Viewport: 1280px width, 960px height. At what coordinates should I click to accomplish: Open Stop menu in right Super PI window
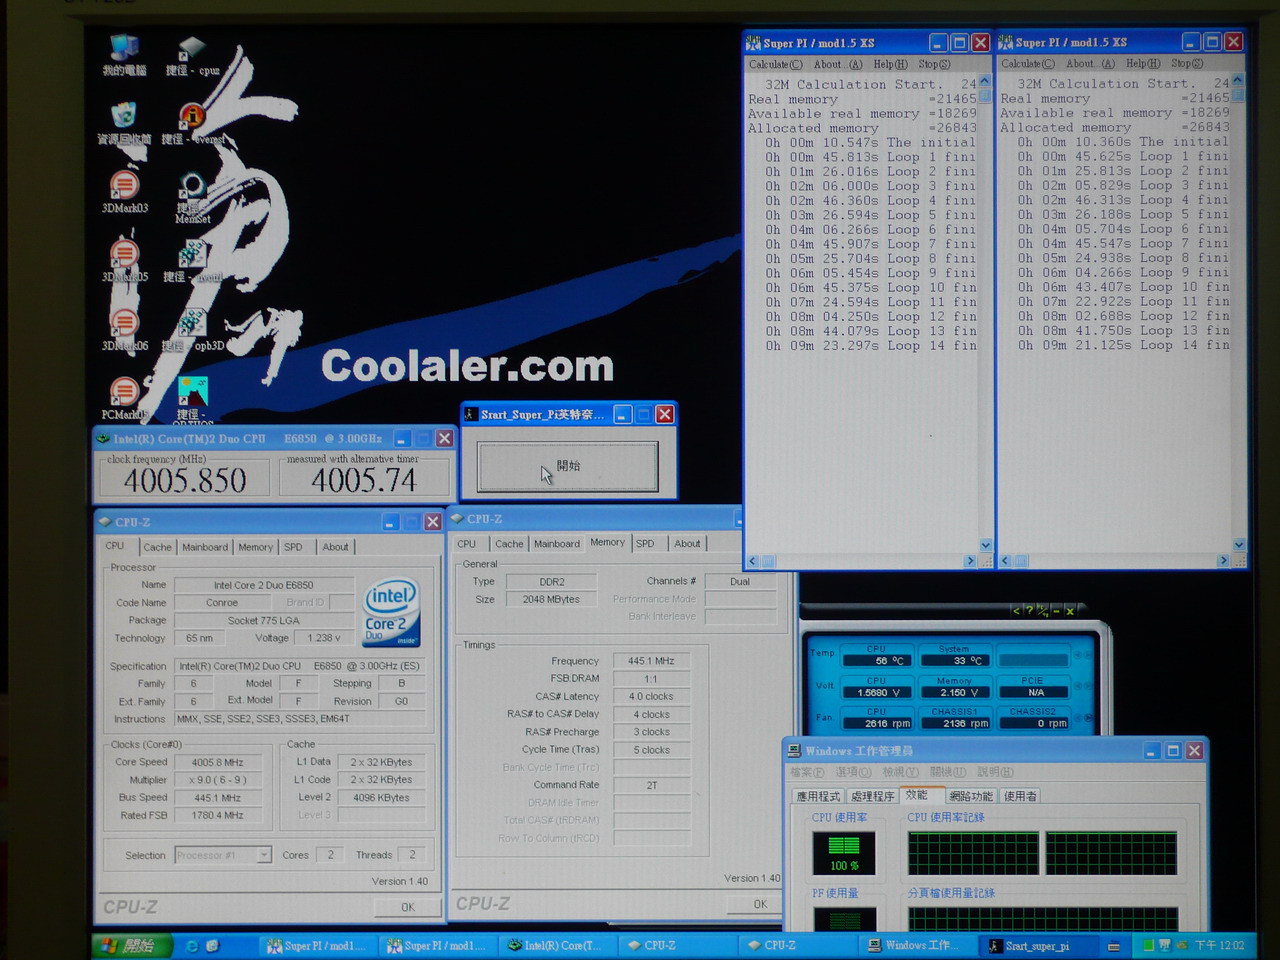(x=1187, y=63)
